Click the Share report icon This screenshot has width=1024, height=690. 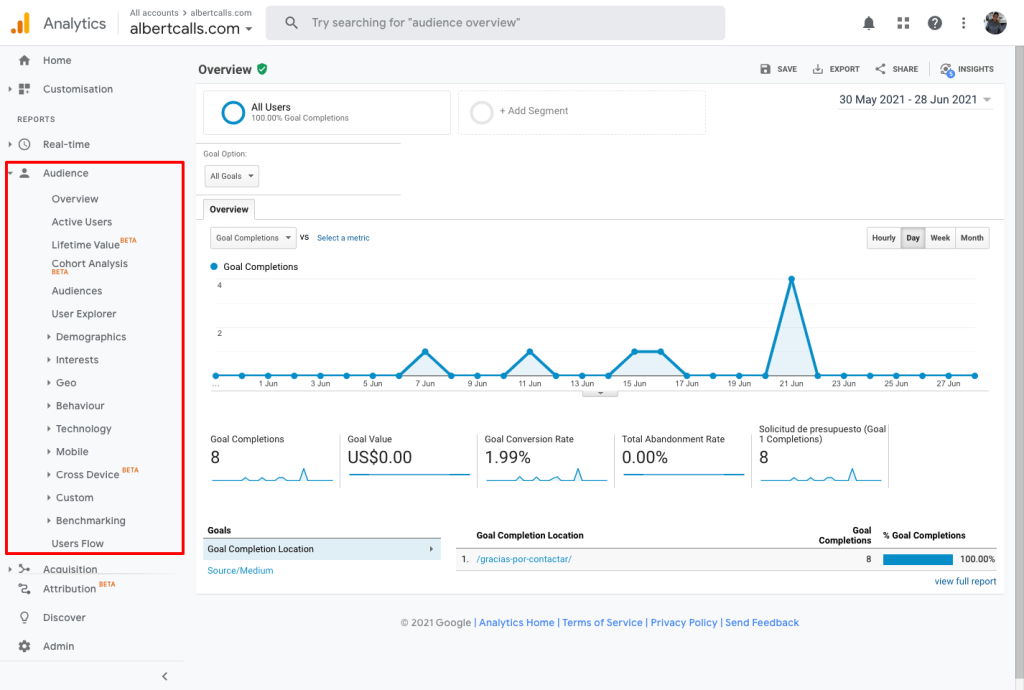click(x=881, y=69)
